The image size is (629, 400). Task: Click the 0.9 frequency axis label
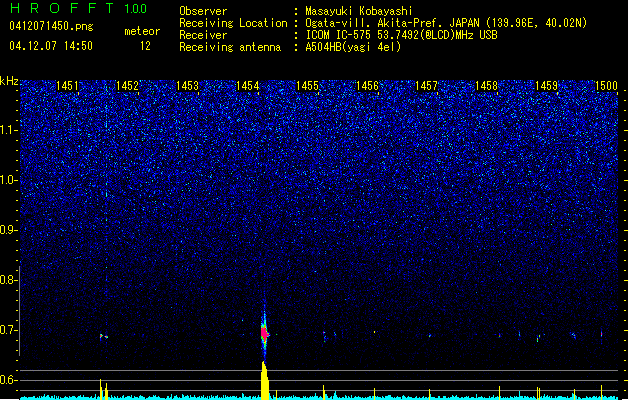8,230
